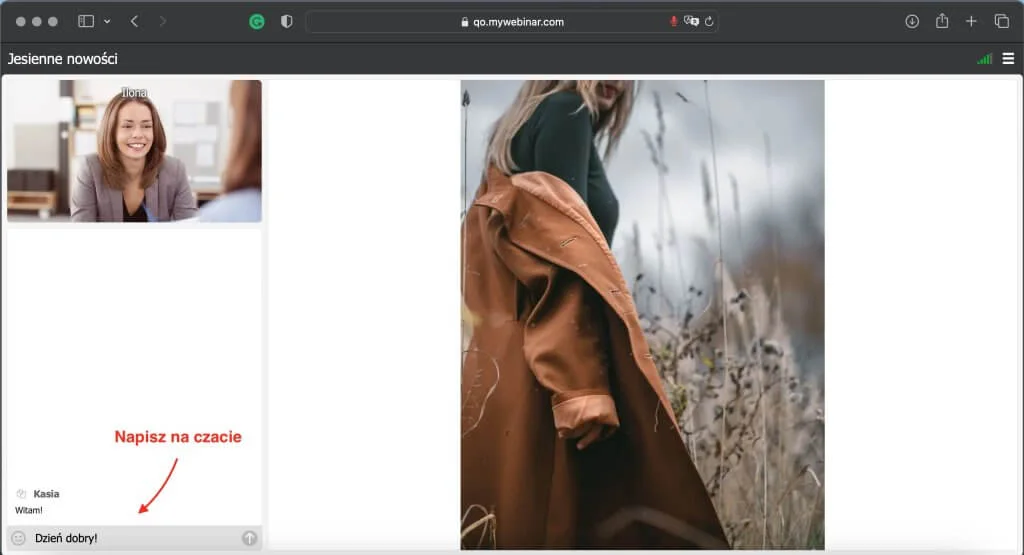Expand the sidebar dropdown chevron
Viewport: 1024px width, 555px height.
point(107,22)
